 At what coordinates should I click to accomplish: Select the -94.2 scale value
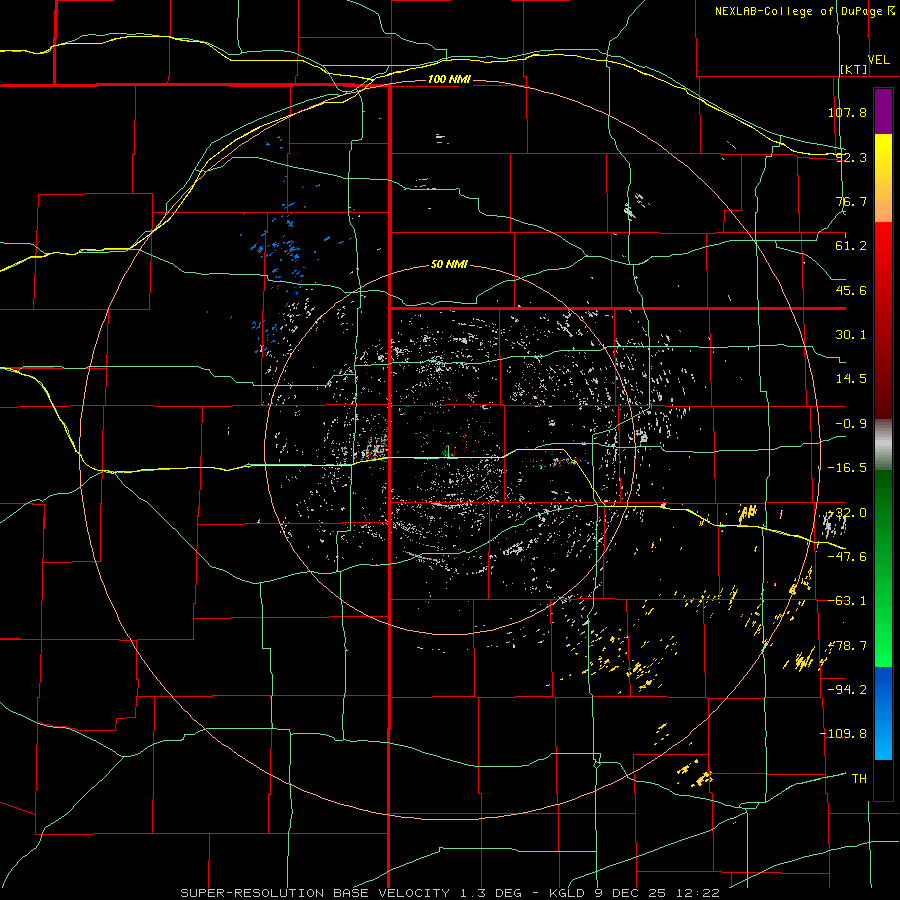(847, 689)
